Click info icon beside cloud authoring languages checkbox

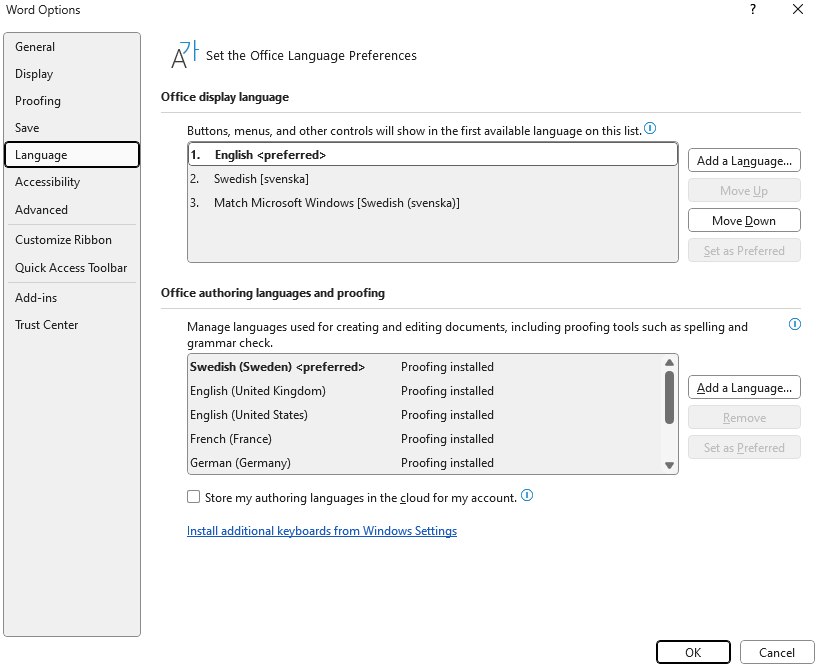point(527,495)
